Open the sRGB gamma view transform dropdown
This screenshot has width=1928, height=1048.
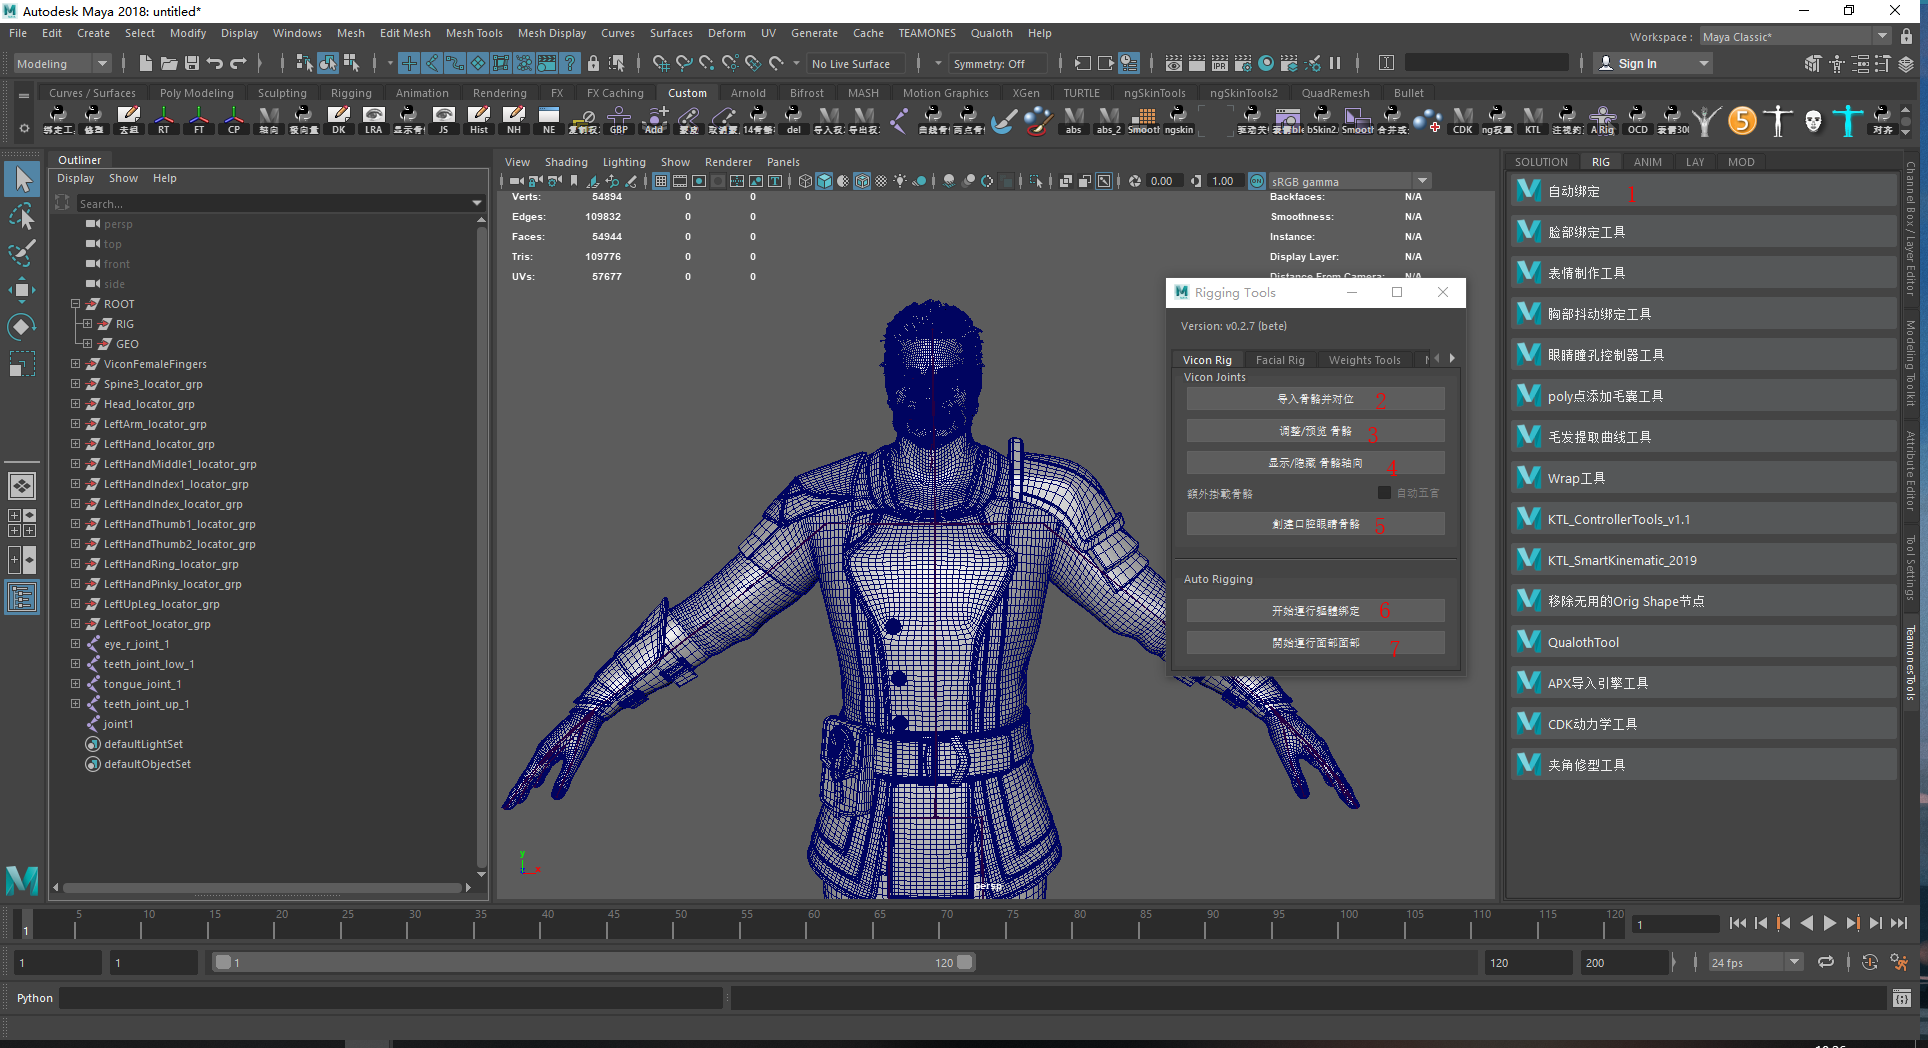1421,181
